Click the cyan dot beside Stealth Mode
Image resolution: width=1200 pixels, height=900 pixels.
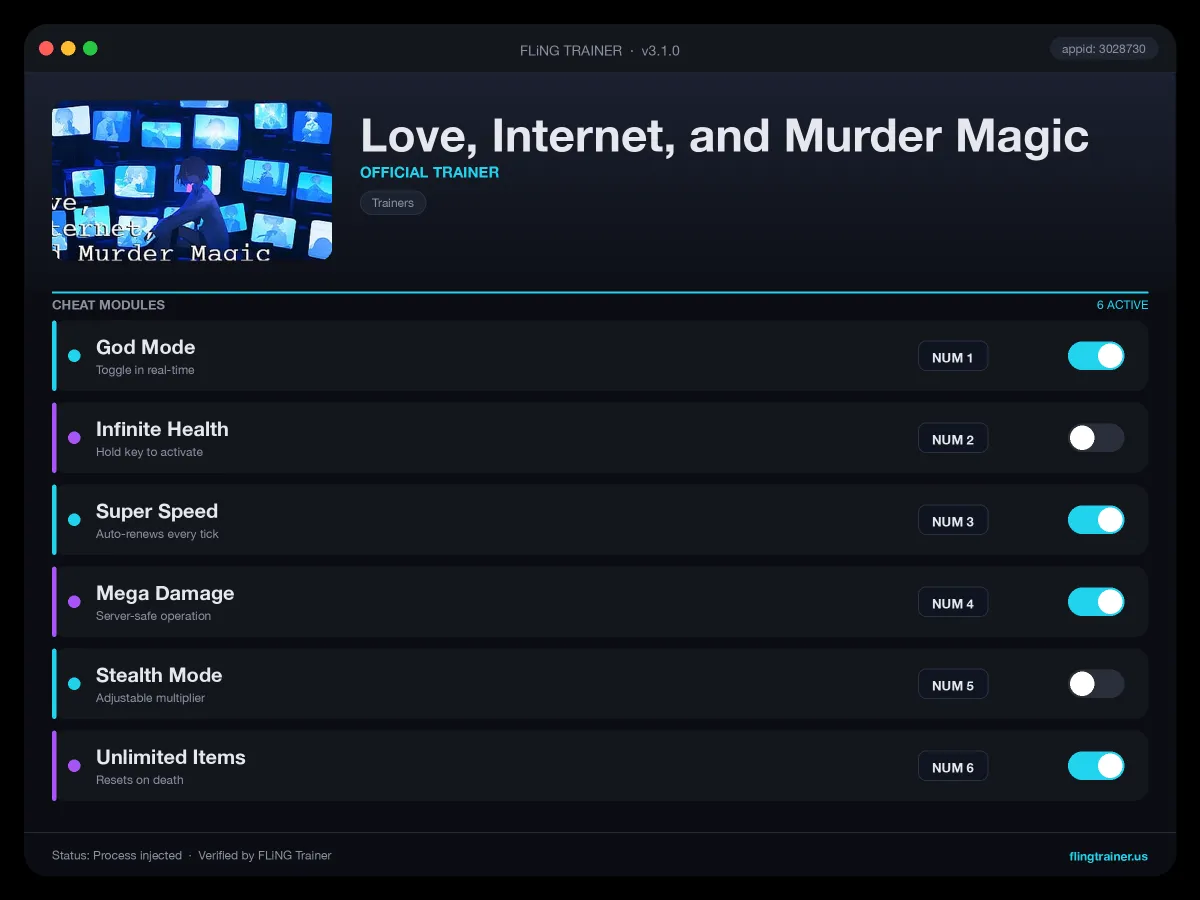74,684
